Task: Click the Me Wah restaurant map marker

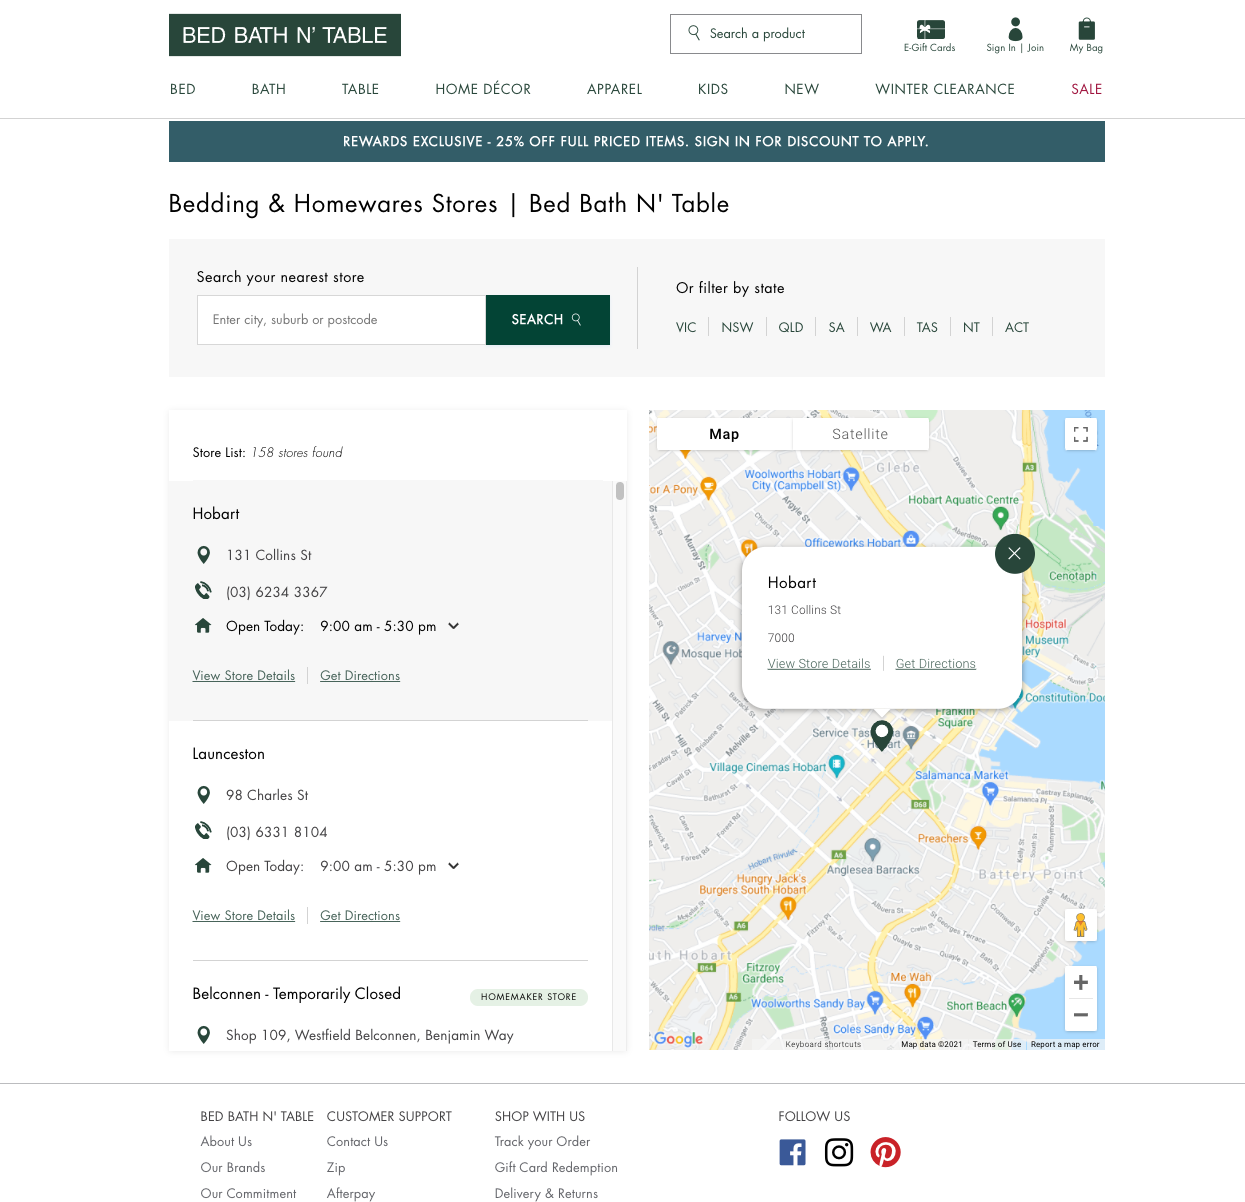Action: 912,993
